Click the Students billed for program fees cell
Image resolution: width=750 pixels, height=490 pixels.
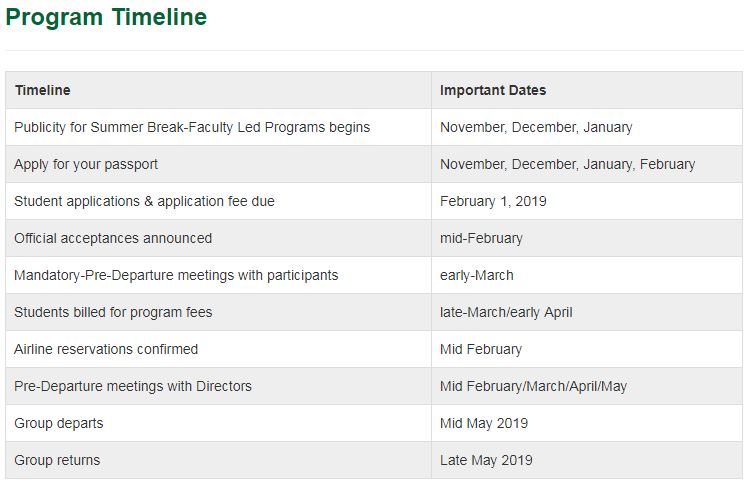(113, 312)
